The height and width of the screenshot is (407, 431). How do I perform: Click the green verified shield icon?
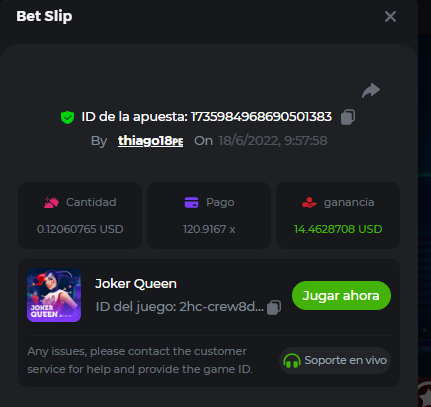(67, 117)
